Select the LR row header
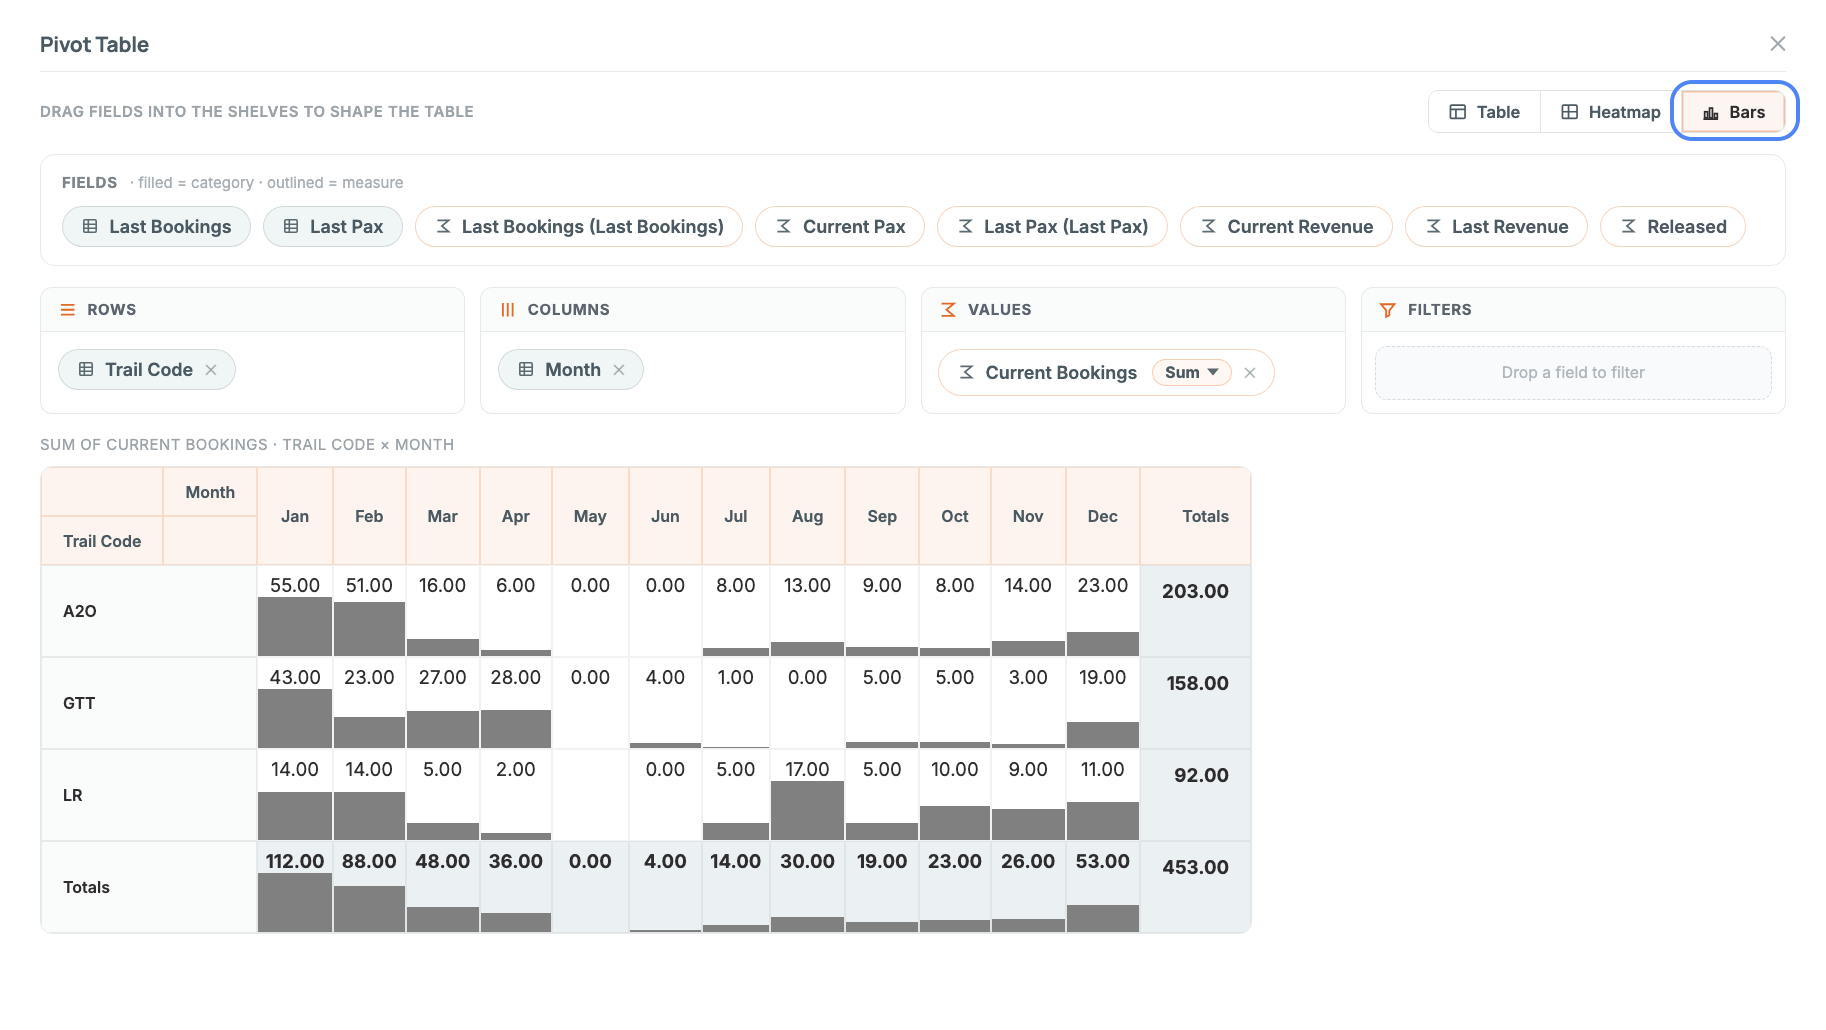The height and width of the screenshot is (1030, 1826). tap(149, 795)
